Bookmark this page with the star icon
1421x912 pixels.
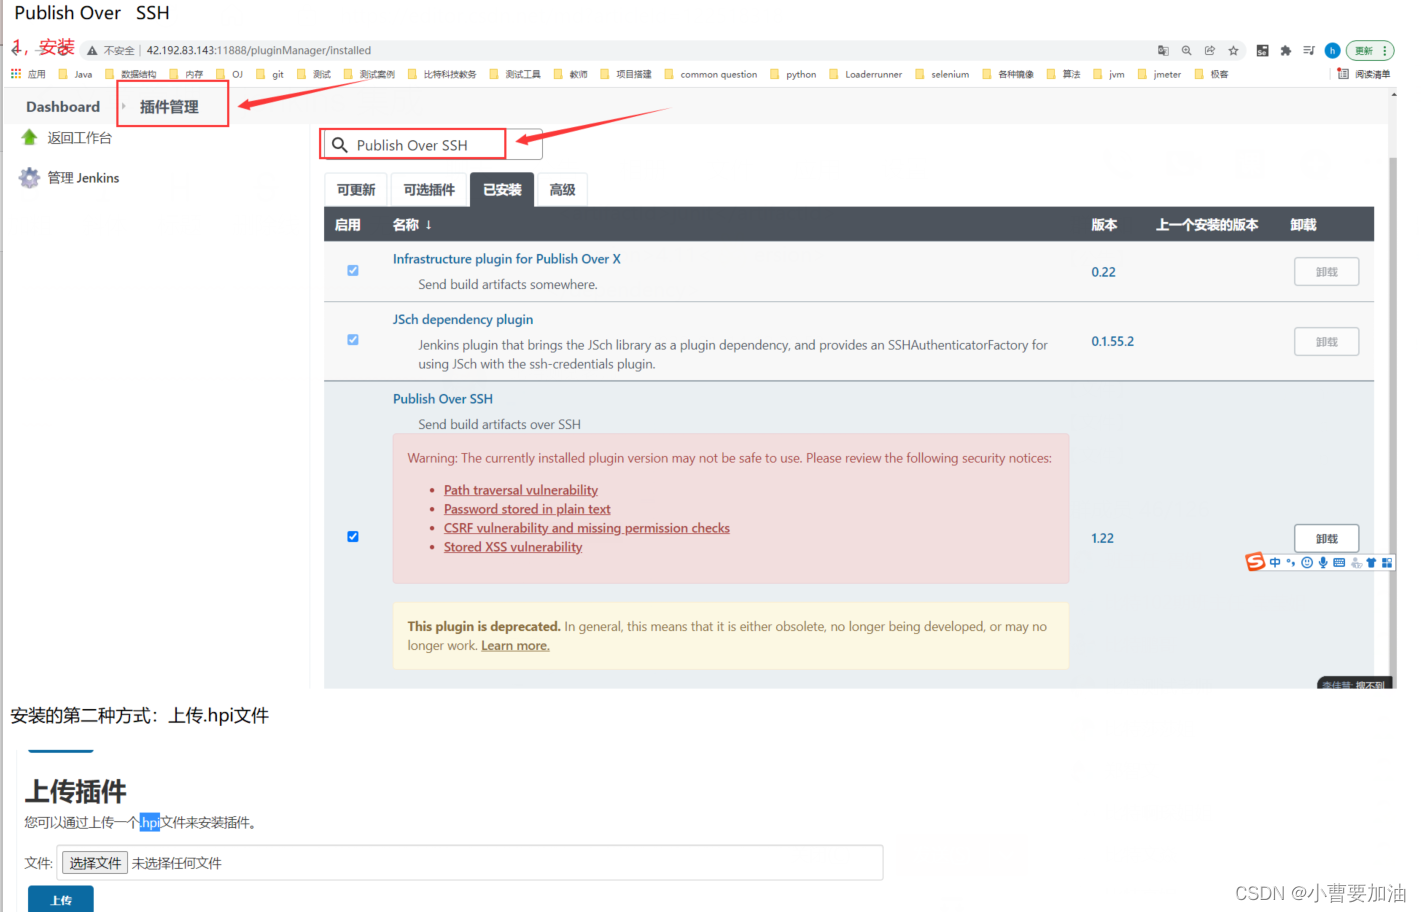point(1234,50)
